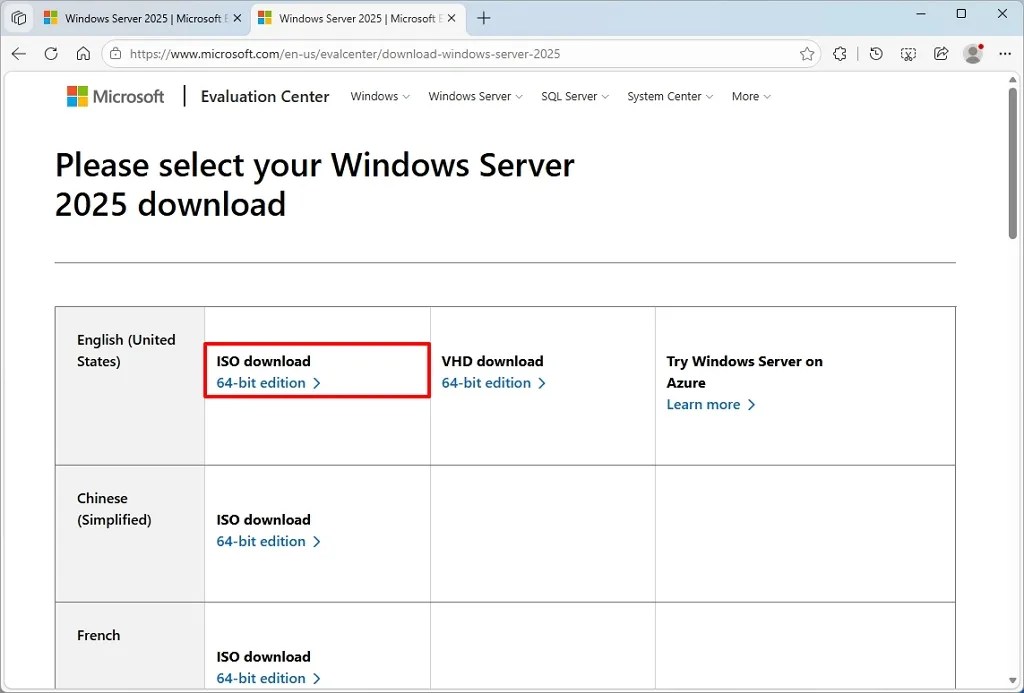Open the tab actions workspace icon
The width and height of the screenshot is (1024, 693).
19,18
